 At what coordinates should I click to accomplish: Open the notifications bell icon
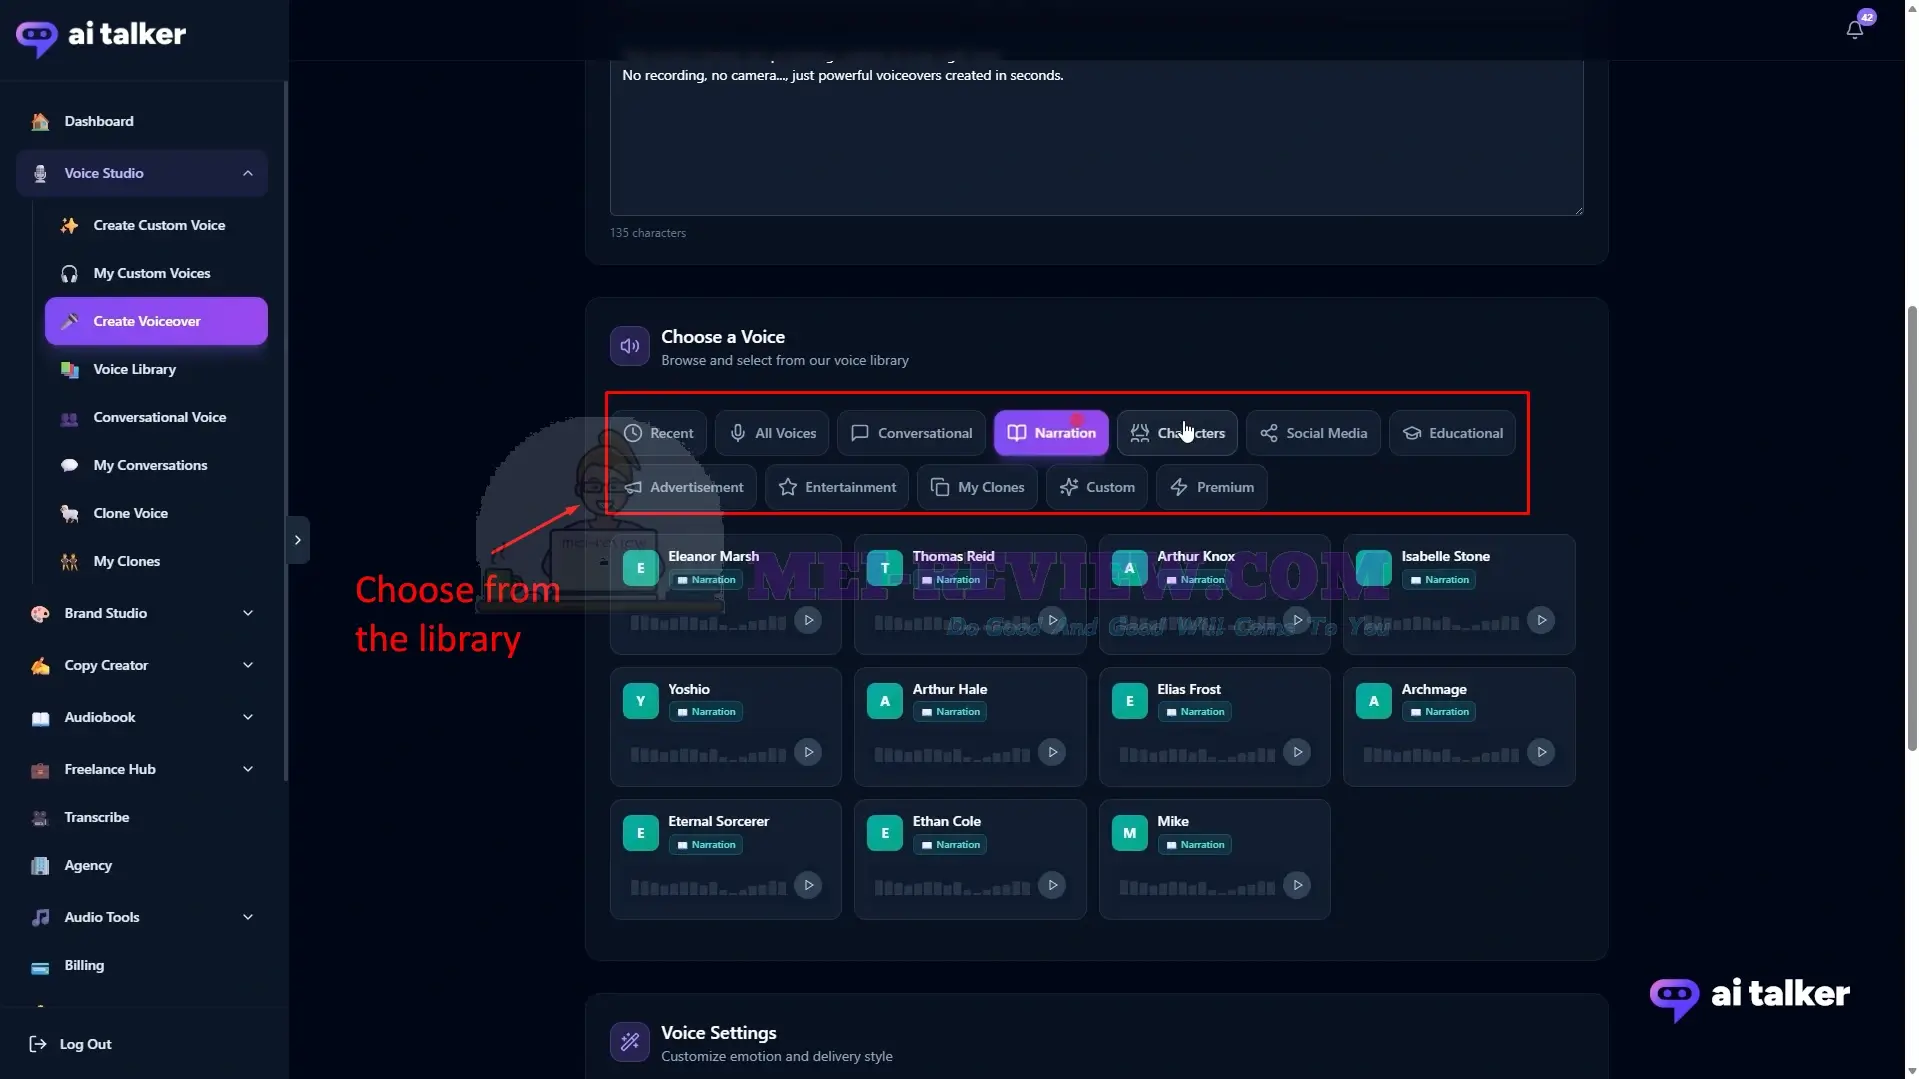[x=1854, y=30]
